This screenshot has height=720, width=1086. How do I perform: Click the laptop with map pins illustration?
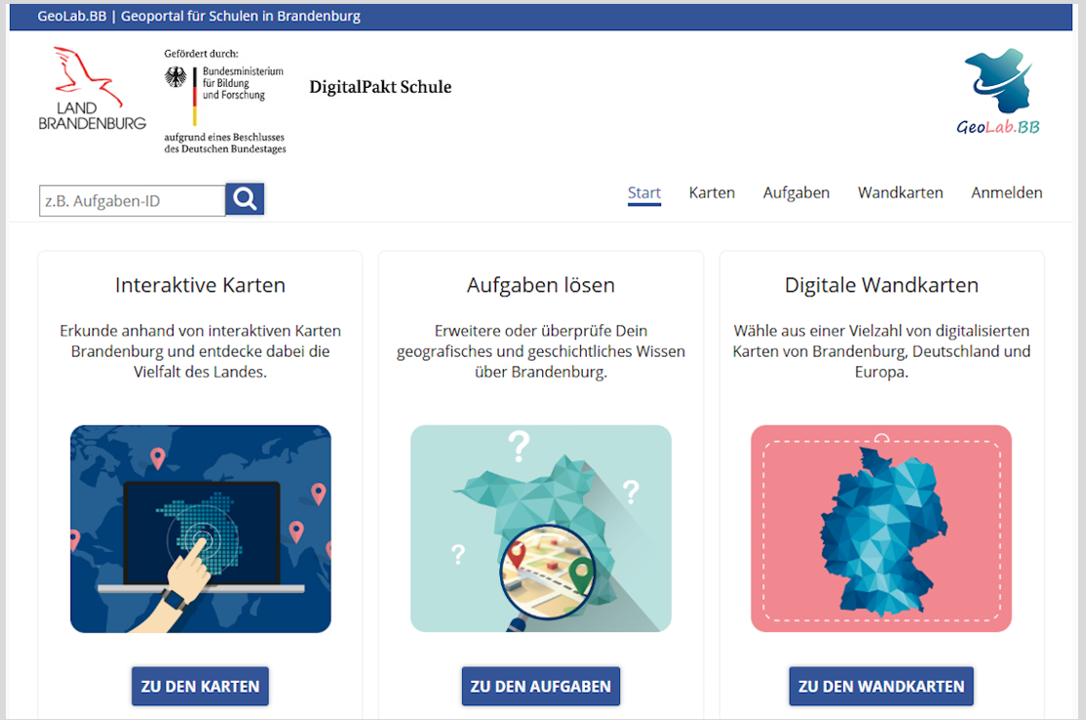[x=200, y=529]
